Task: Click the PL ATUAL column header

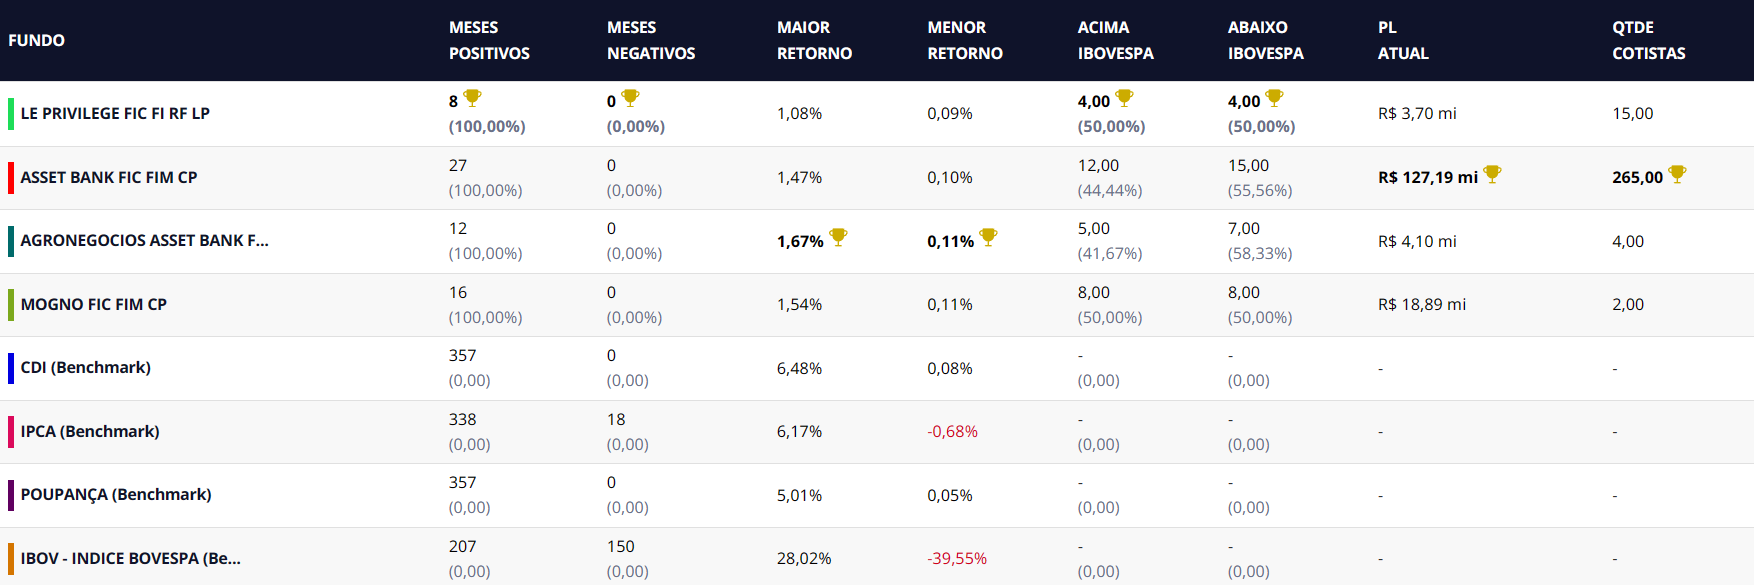Action: pyautogui.click(x=1402, y=40)
